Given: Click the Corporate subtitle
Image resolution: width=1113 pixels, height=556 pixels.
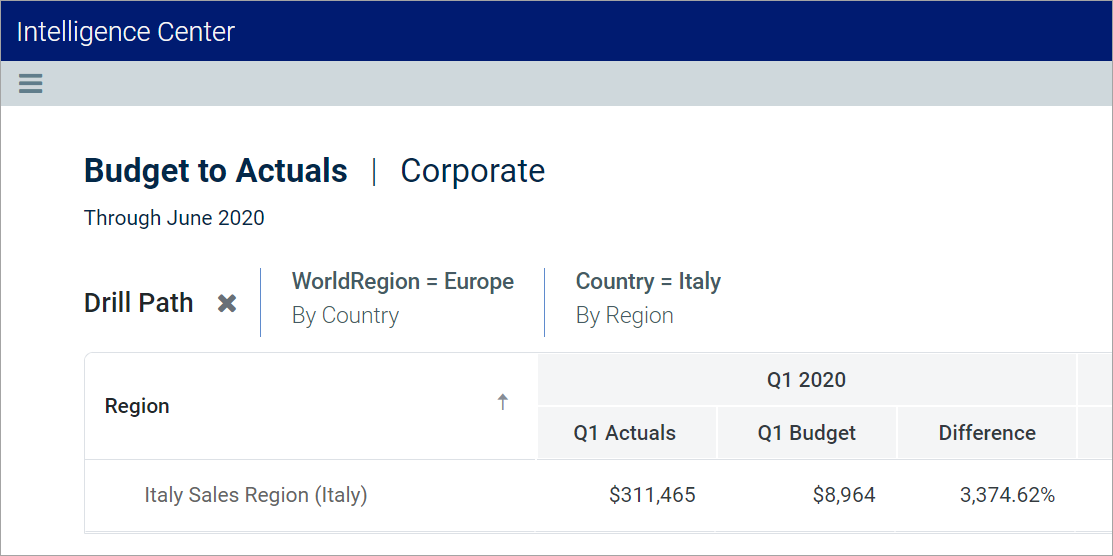Looking at the screenshot, I should pyautogui.click(x=472, y=171).
